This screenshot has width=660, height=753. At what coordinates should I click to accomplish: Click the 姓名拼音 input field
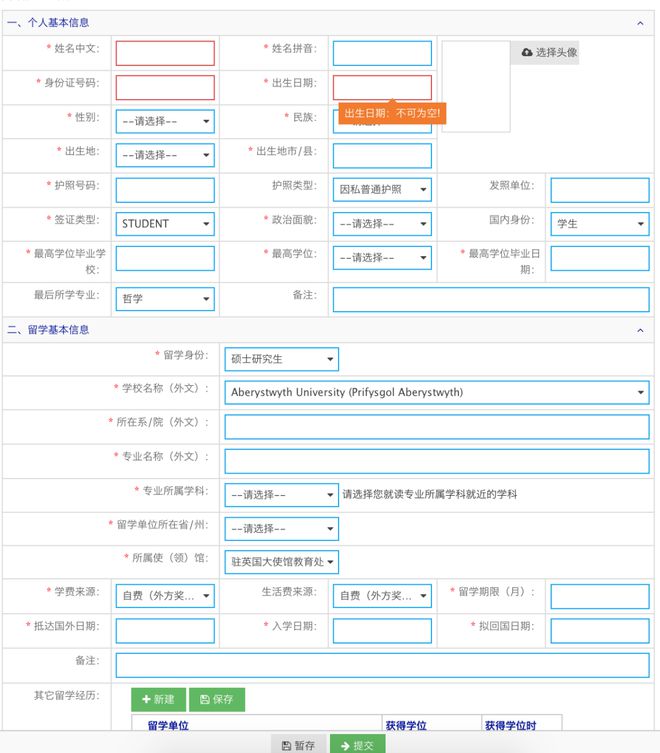pos(382,53)
